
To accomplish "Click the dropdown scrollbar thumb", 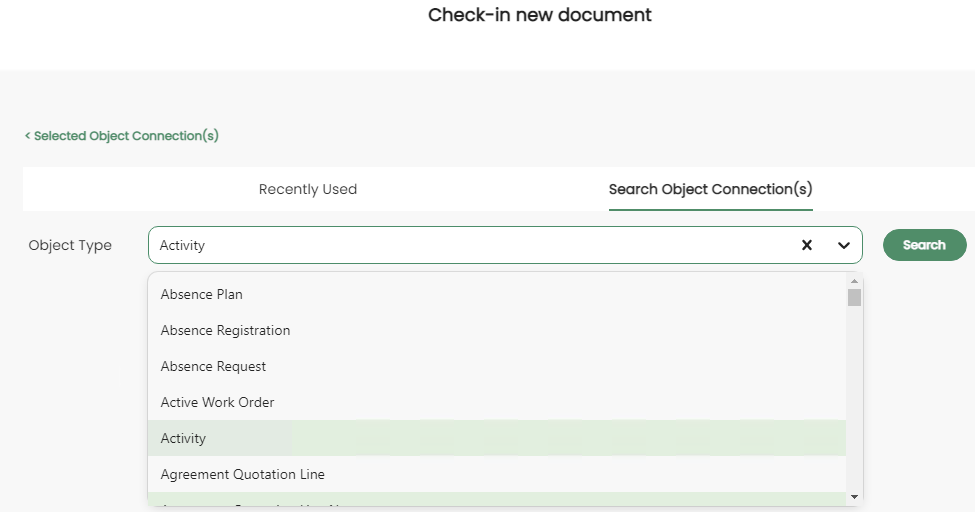I will coord(854,297).
